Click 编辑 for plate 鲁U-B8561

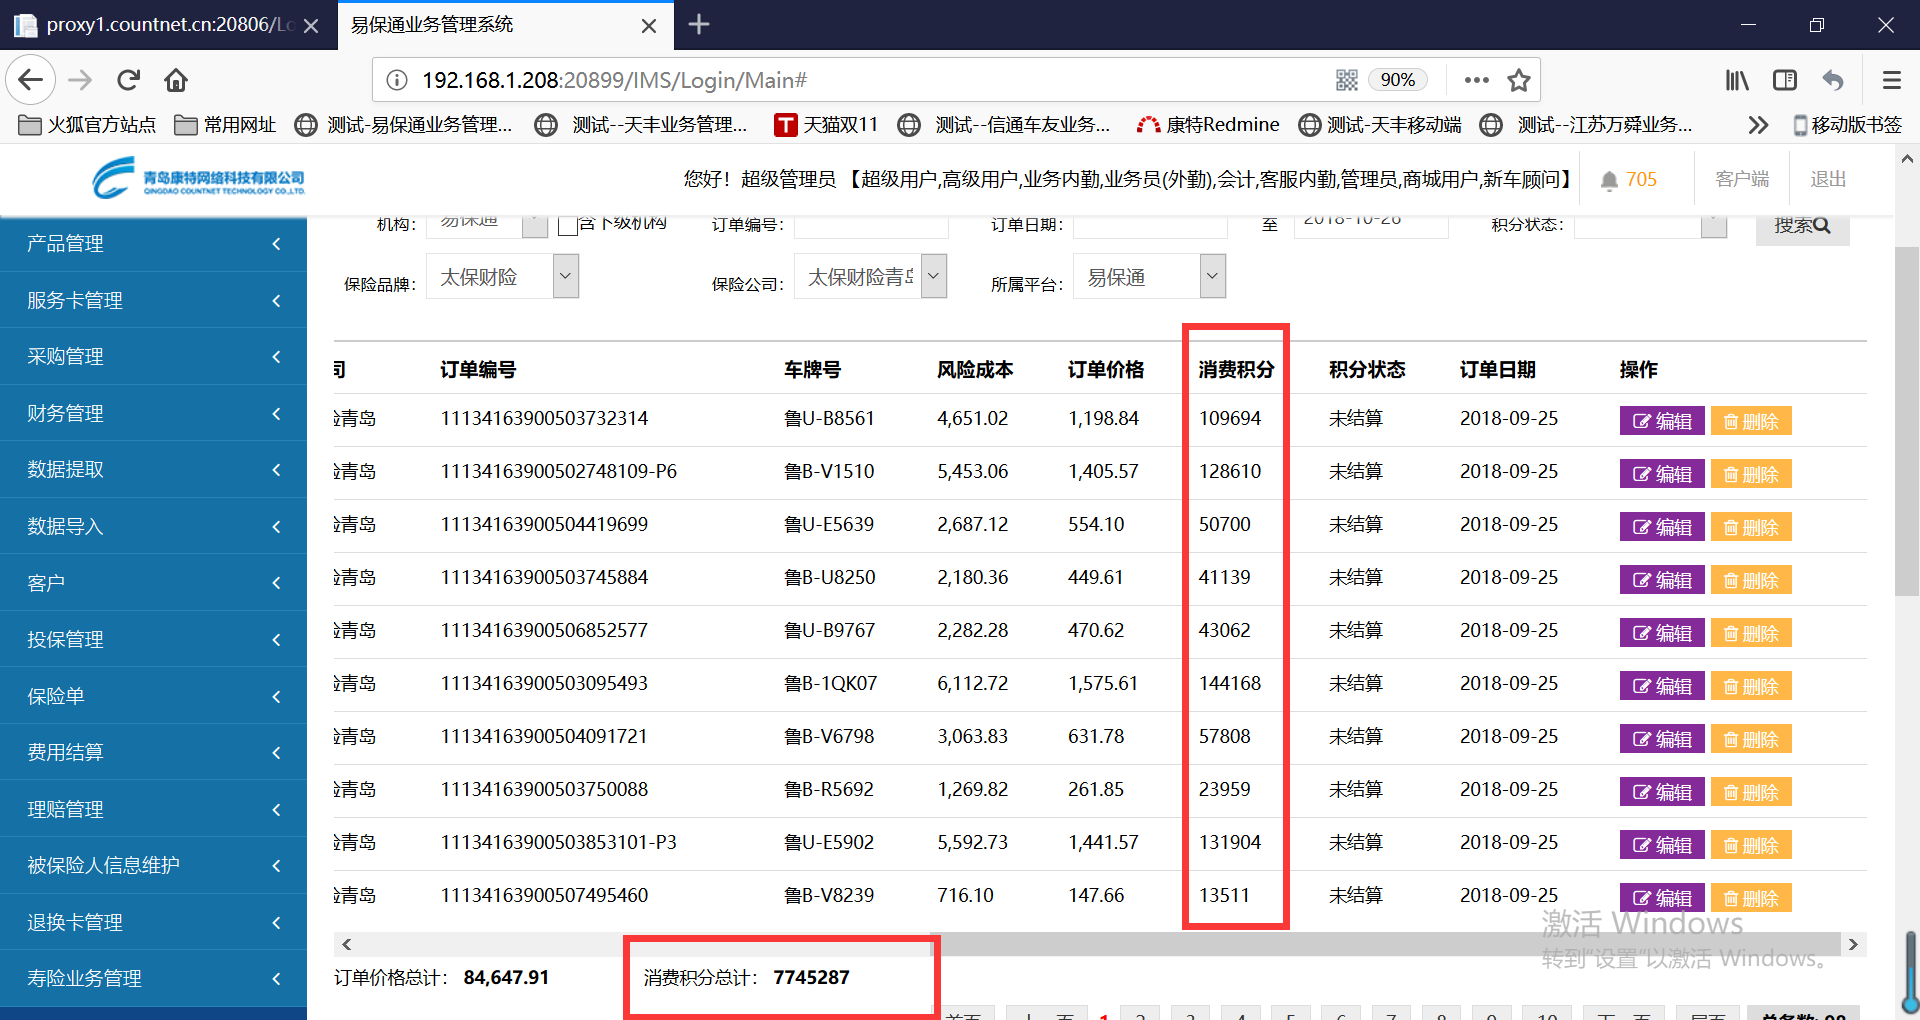coord(1661,421)
